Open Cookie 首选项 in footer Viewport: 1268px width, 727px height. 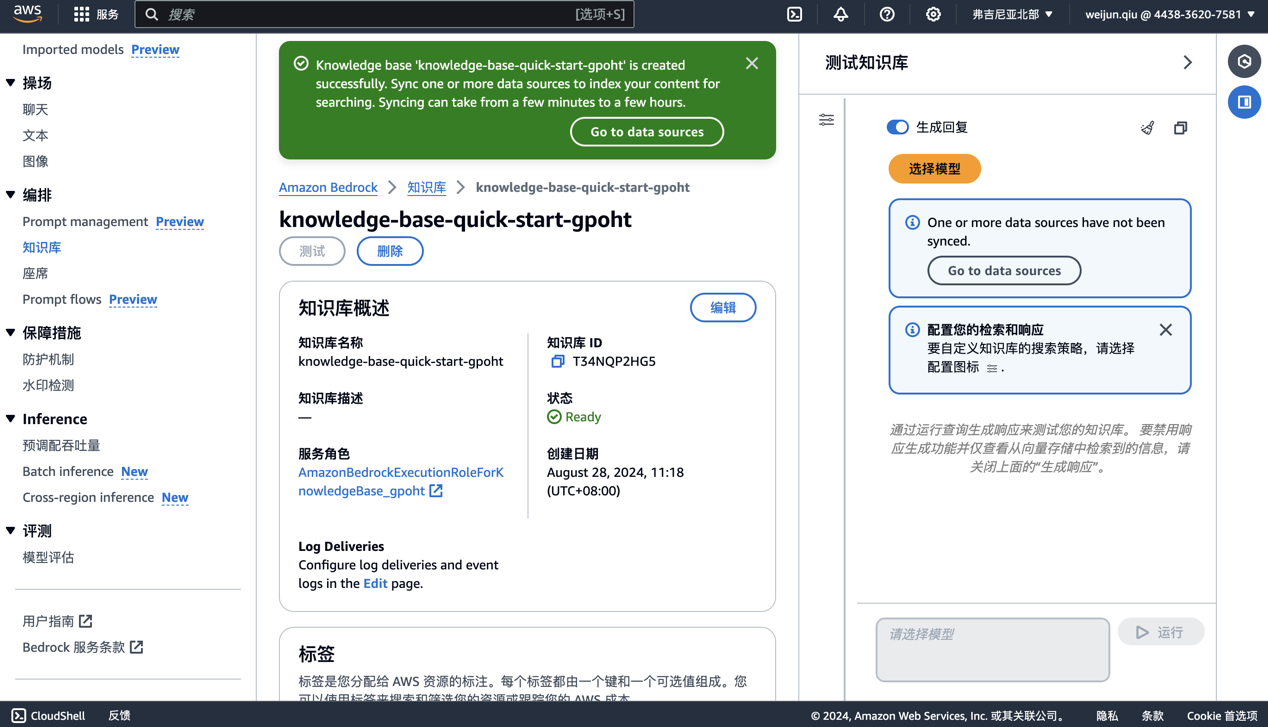coord(1222,715)
